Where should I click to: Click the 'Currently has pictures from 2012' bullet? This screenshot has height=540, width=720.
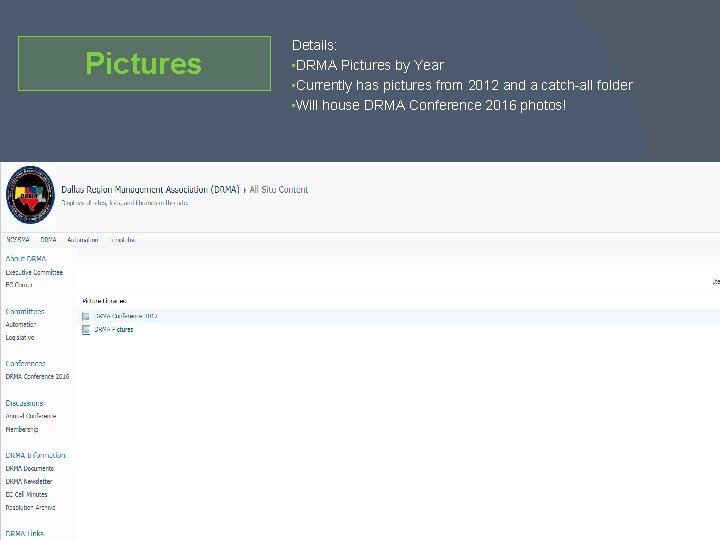[x=462, y=85]
